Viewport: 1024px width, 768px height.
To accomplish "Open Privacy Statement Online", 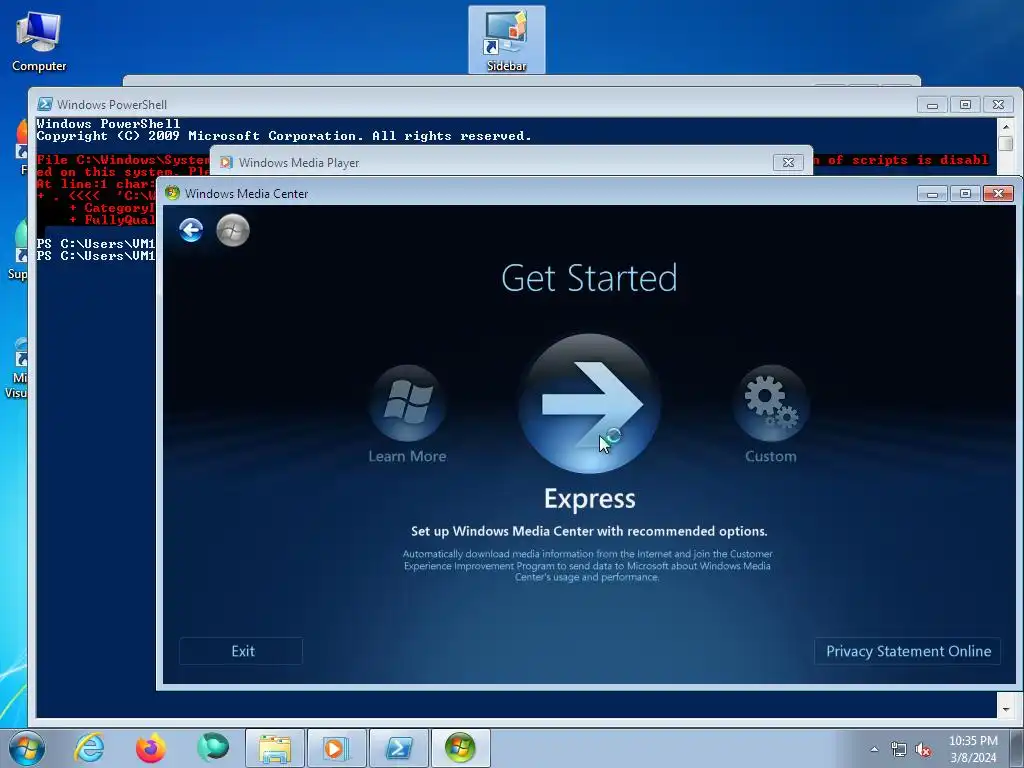I will pyautogui.click(x=908, y=651).
